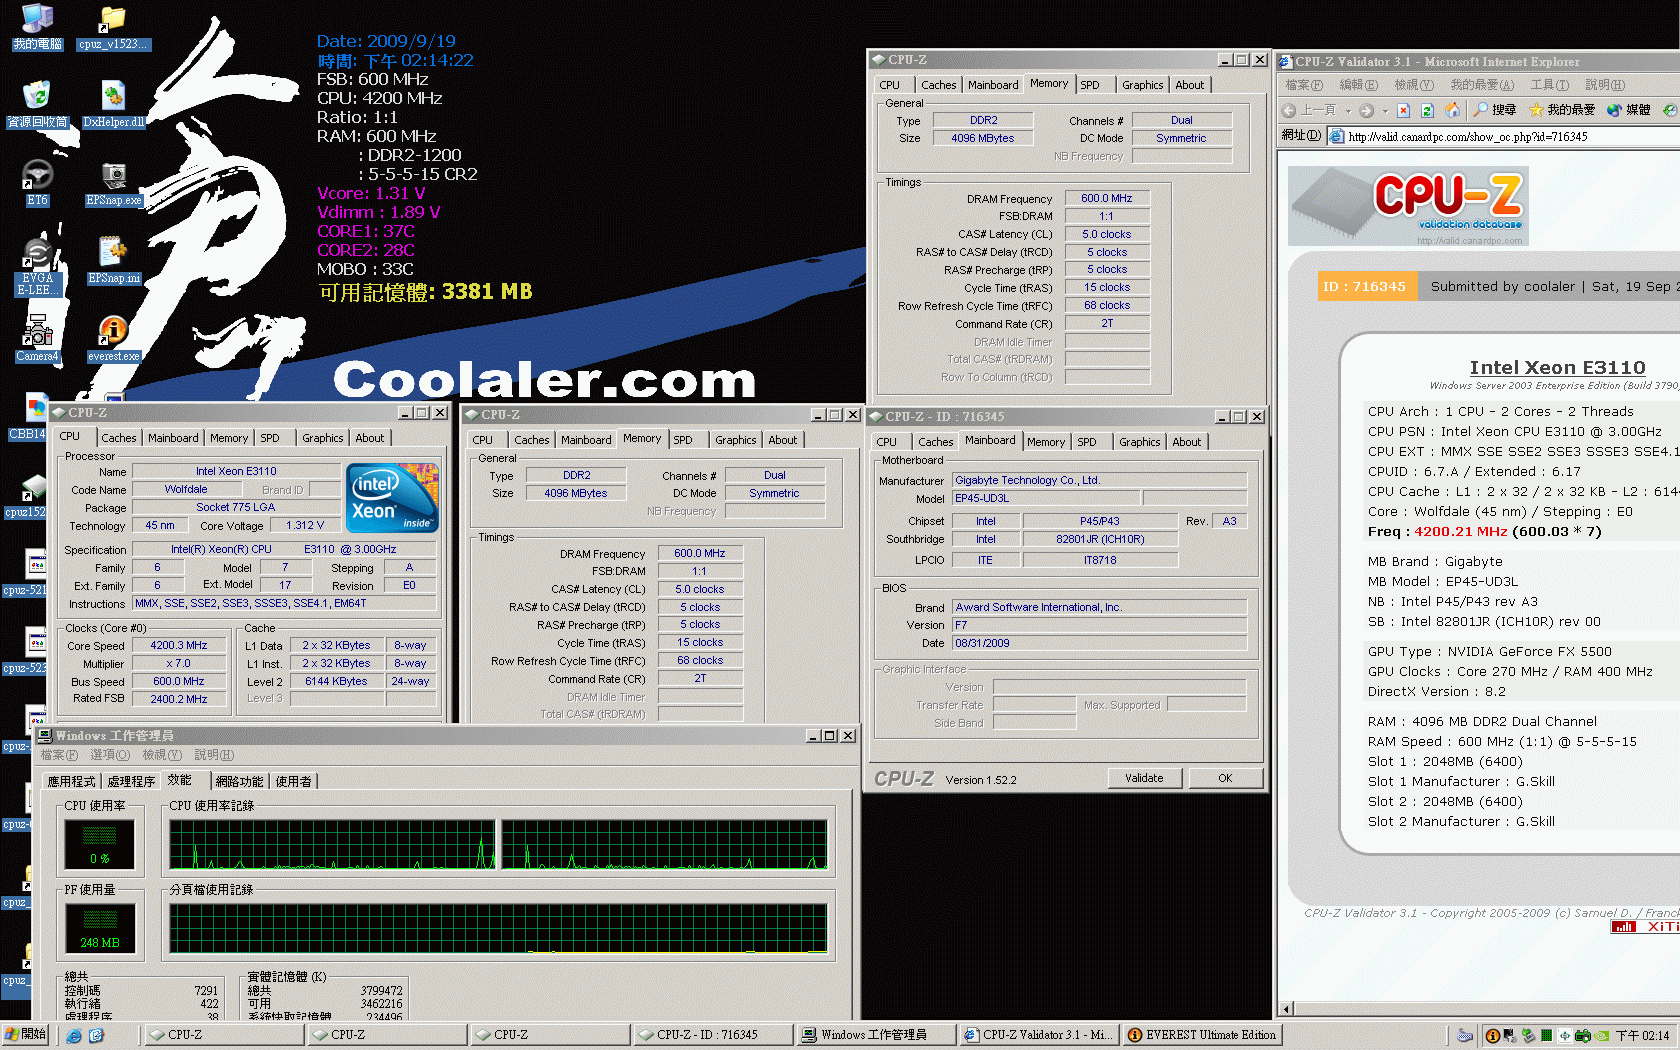Screen dimensions: 1680x1050
Task: Click the CPU-Z validation database banner
Action: pyautogui.click(x=1408, y=206)
